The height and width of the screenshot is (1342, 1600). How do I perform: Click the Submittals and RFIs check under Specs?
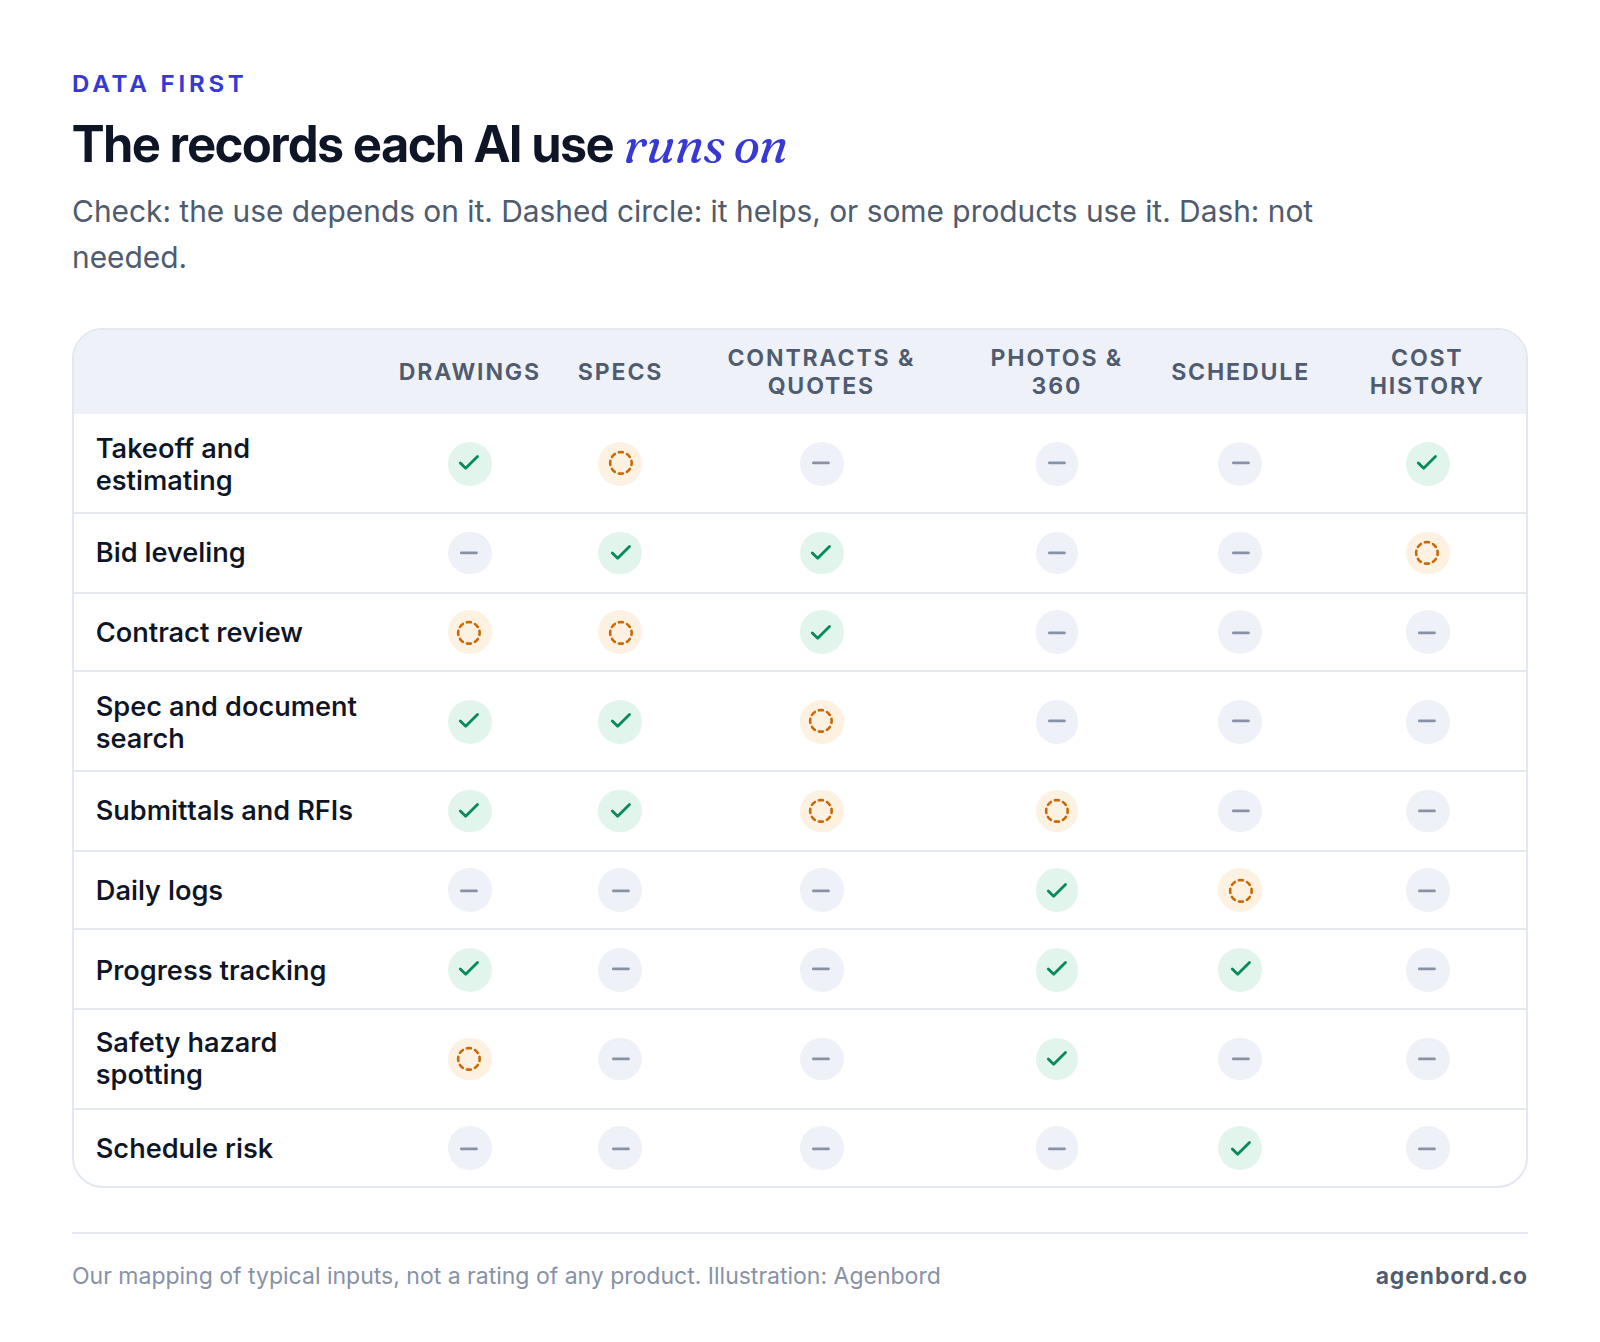click(x=620, y=811)
